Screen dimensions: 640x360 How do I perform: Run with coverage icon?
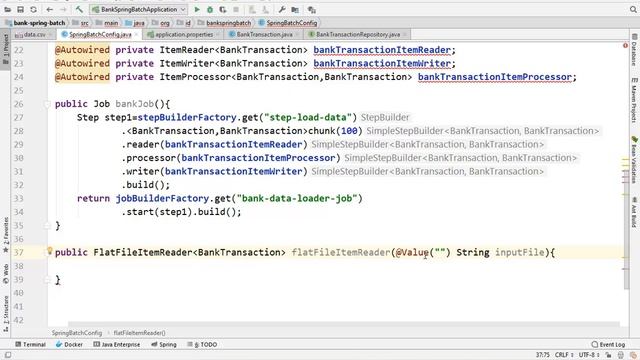[222, 9]
